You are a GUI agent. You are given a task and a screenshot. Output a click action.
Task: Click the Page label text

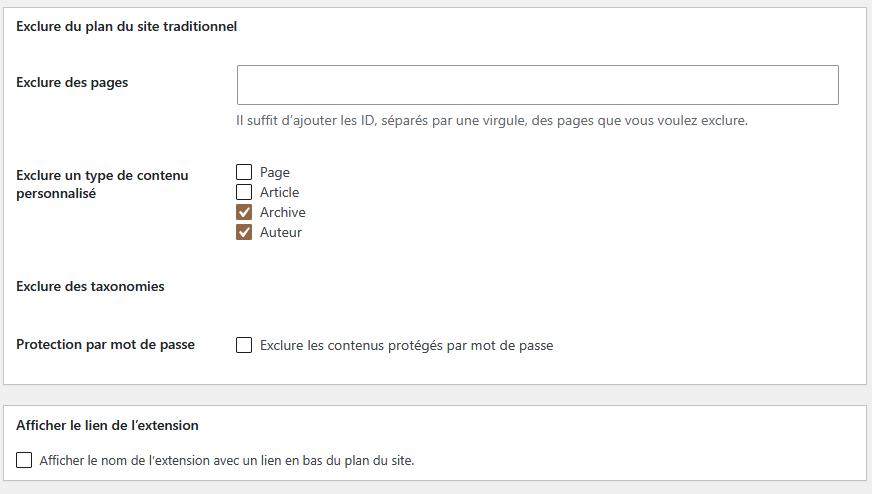tap(275, 172)
